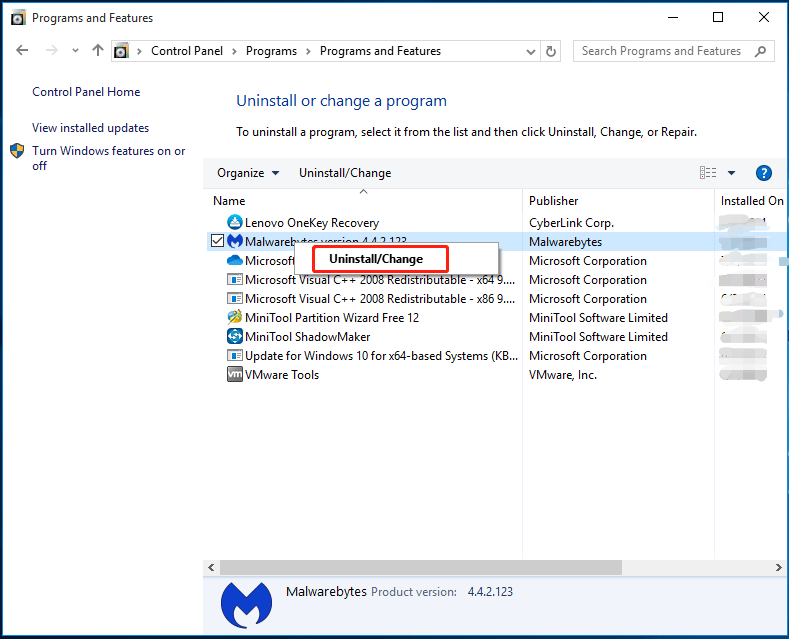
Task: Click the horizontal scrollbar thumb
Action: [421, 568]
